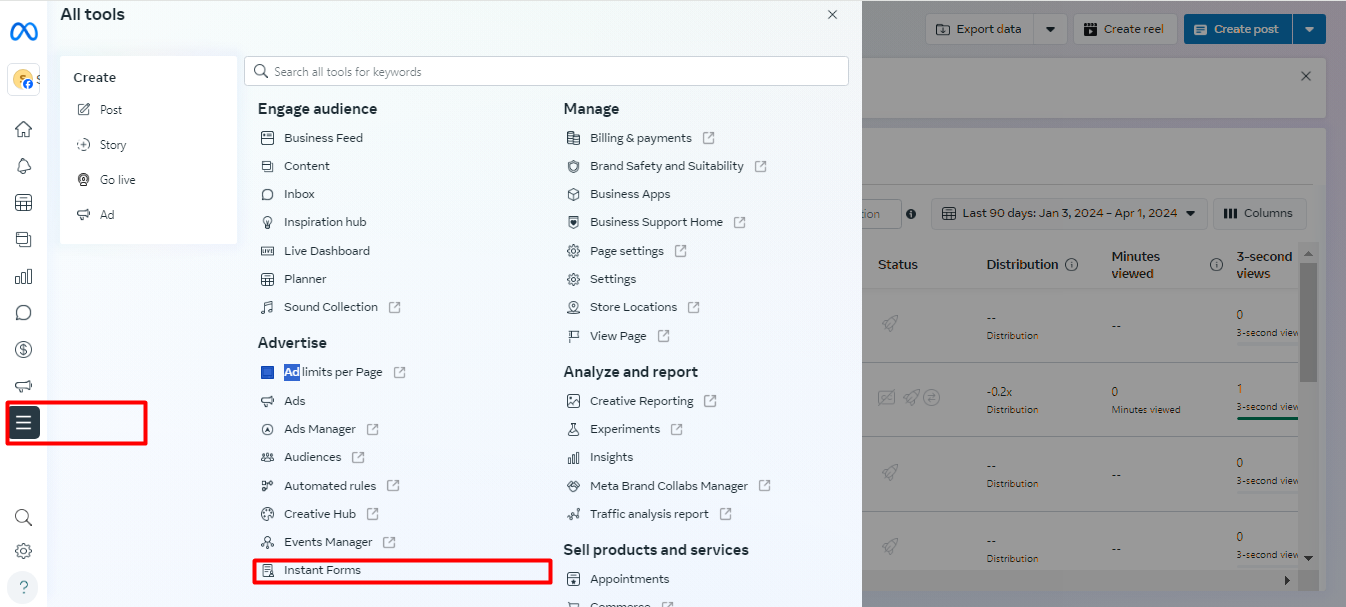Close the All tools panel
The height and width of the screenshot is (607, 1346).
[832, 15]
